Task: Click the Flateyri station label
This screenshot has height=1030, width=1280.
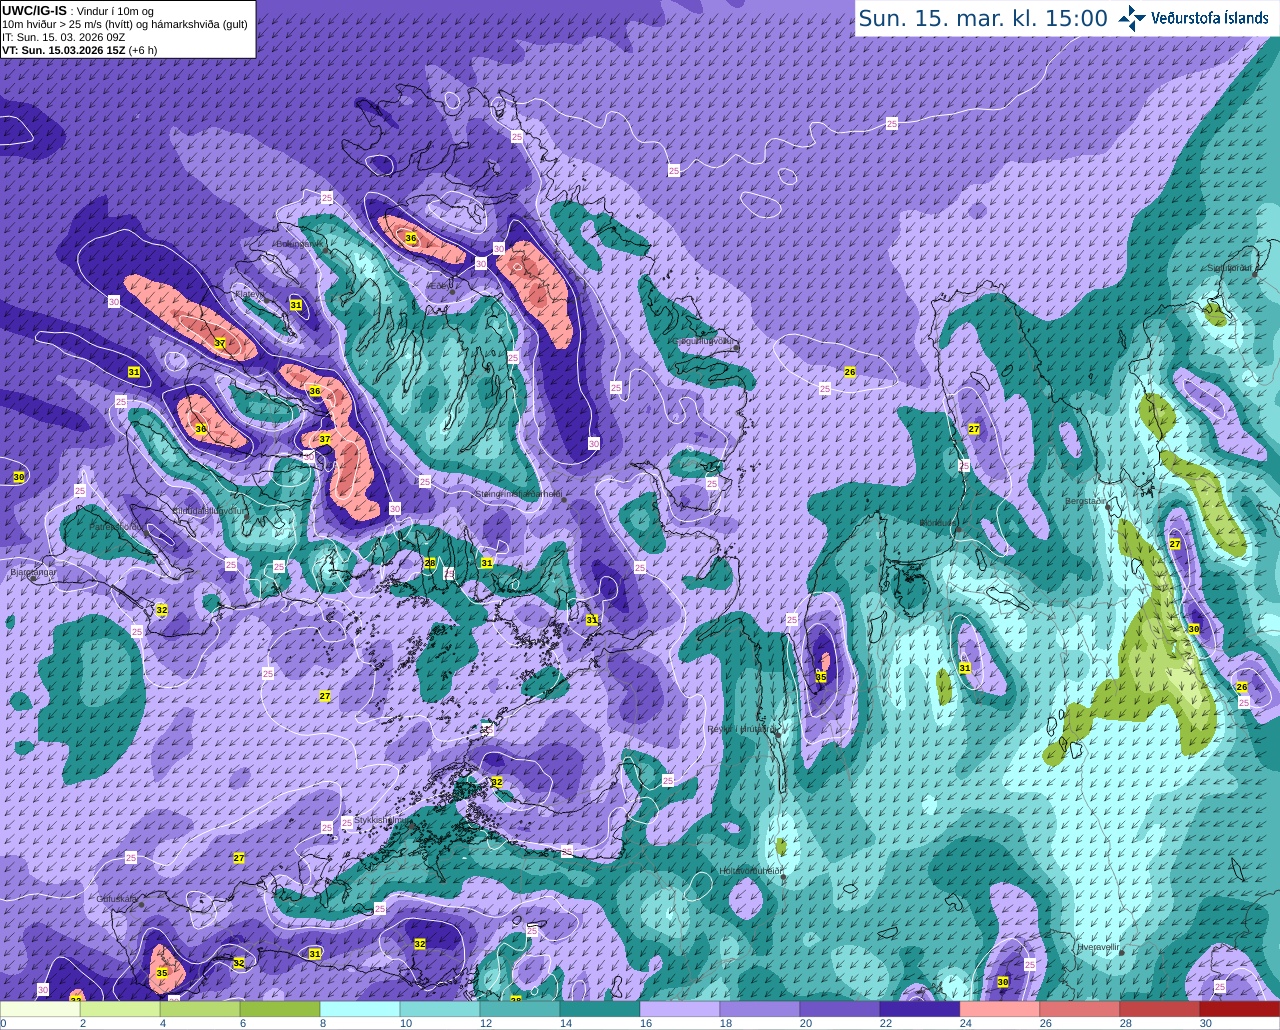Action: [248, 294]
